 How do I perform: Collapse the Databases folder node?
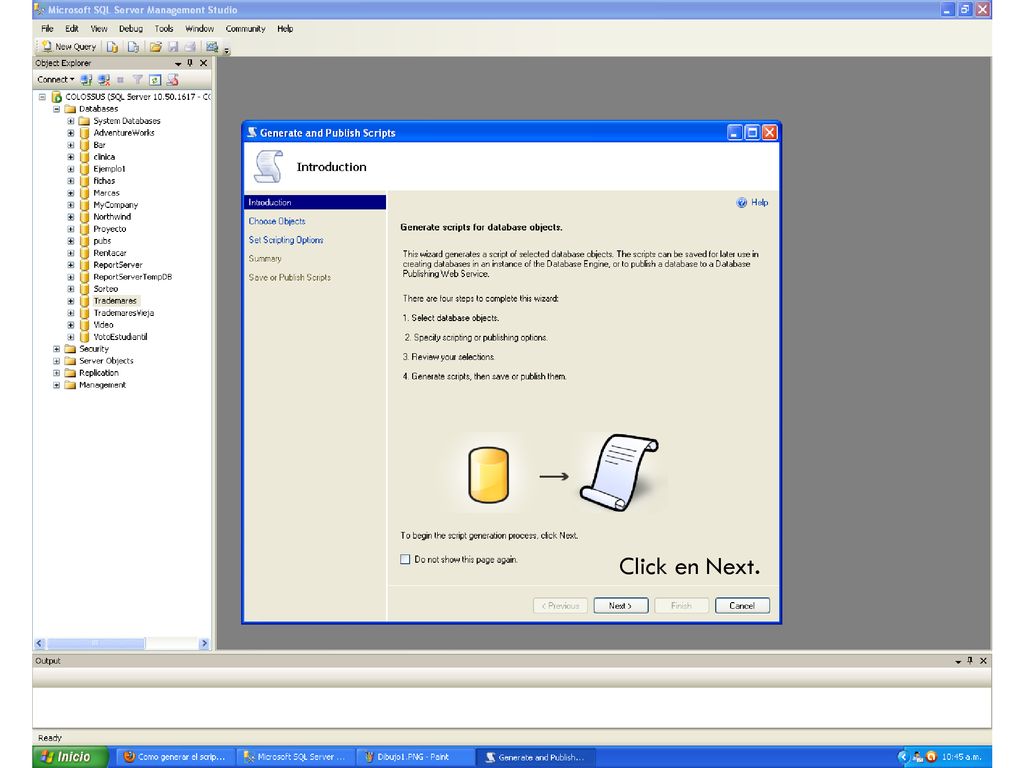[57, 109]
